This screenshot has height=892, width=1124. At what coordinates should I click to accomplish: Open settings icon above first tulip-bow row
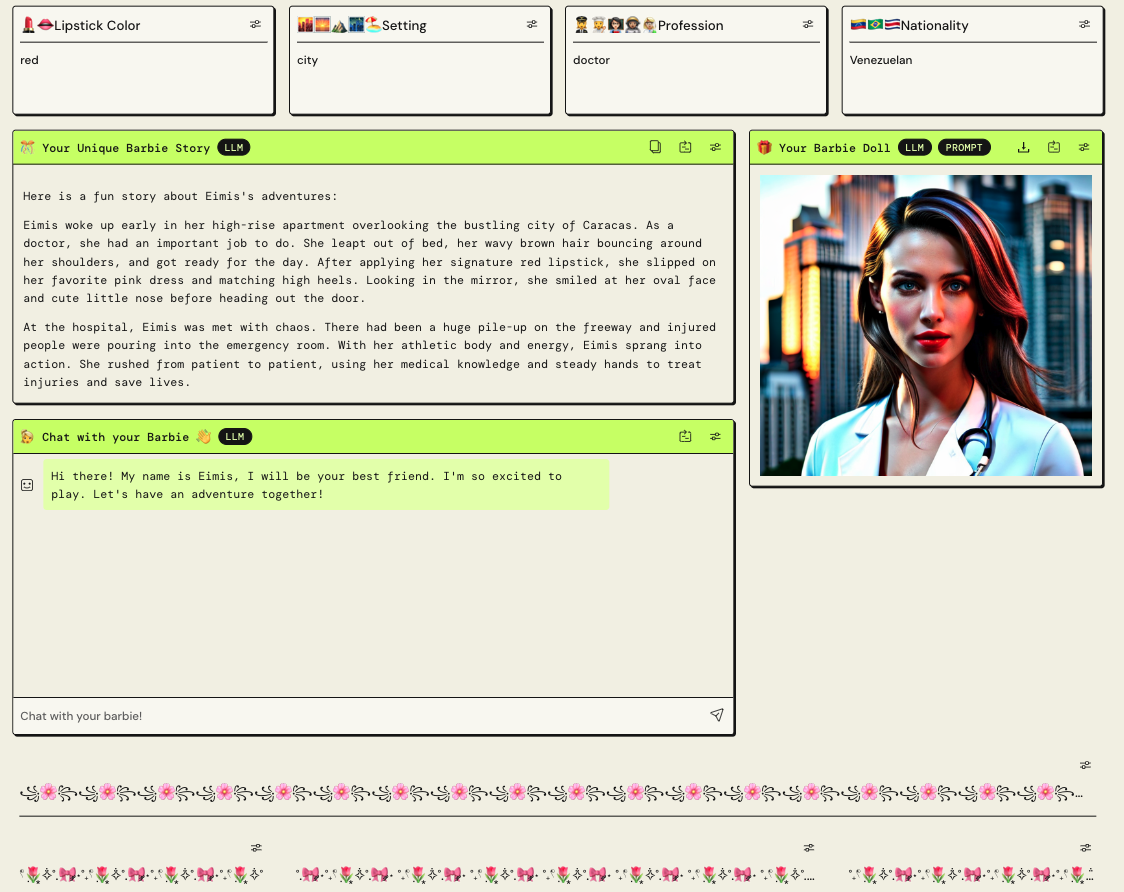(256, 848)
